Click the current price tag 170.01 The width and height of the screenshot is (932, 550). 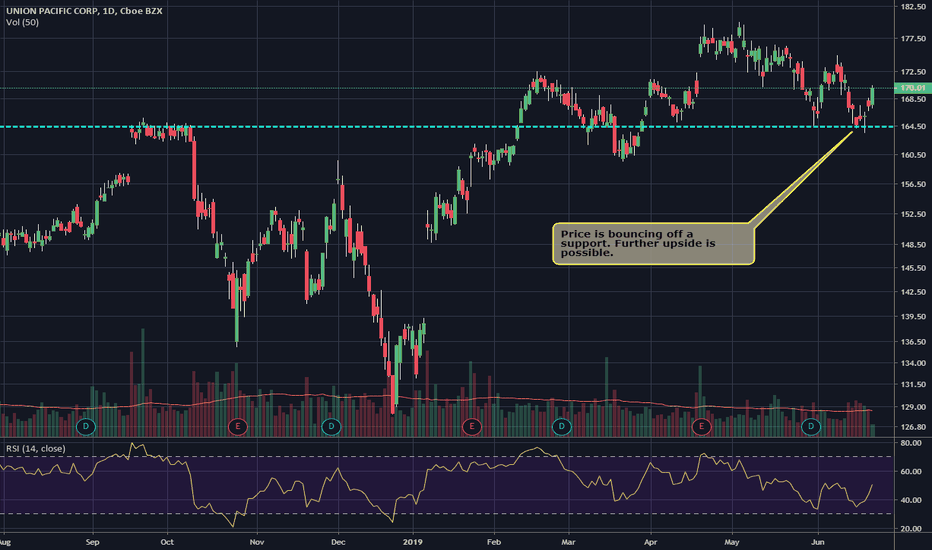click(912, 88)
